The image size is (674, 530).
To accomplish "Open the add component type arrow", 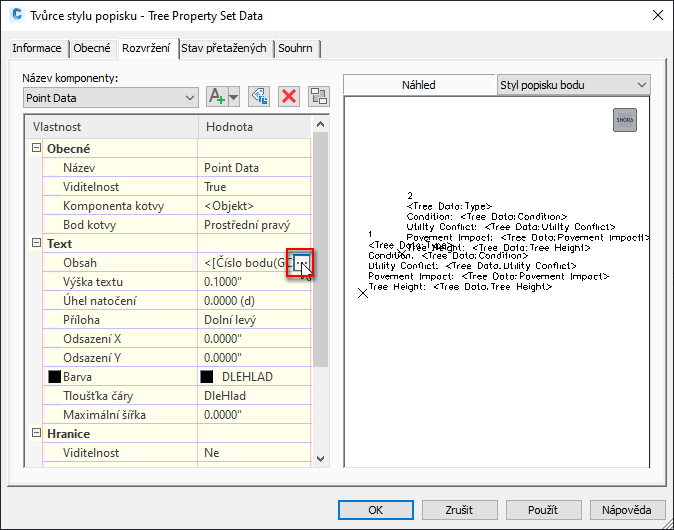I will (x=233, y=97).
